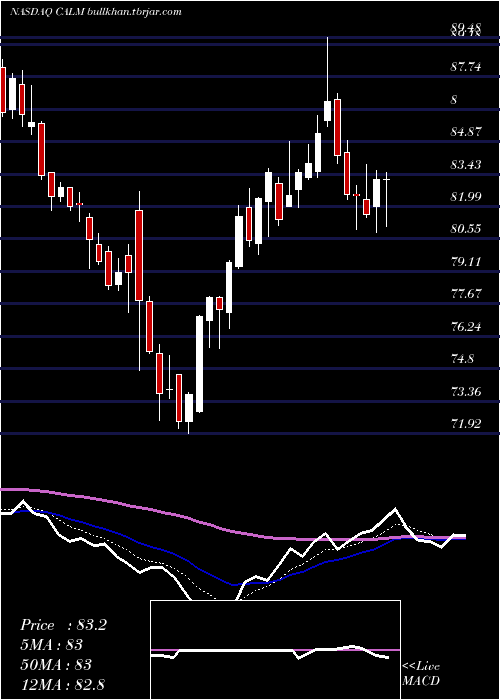Click the 77.67 price axis label

466,294
